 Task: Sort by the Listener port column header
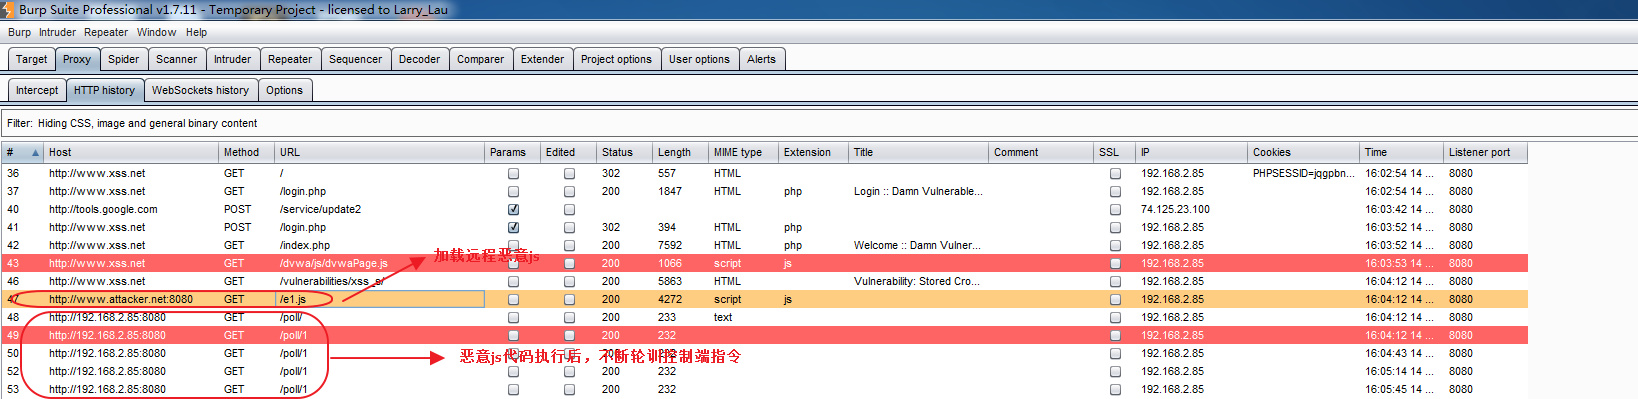[1485, 152]
